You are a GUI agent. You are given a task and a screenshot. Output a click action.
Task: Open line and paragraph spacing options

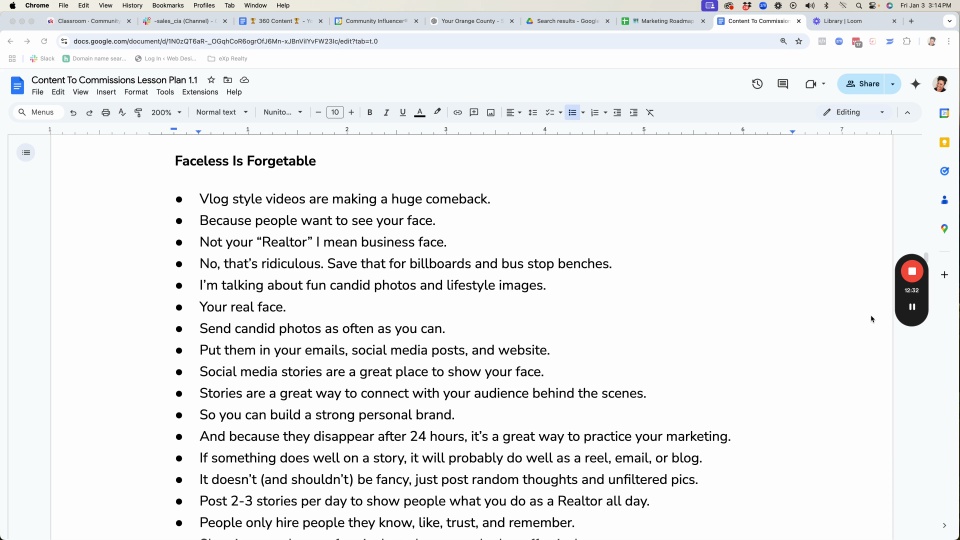pos(533,113)
